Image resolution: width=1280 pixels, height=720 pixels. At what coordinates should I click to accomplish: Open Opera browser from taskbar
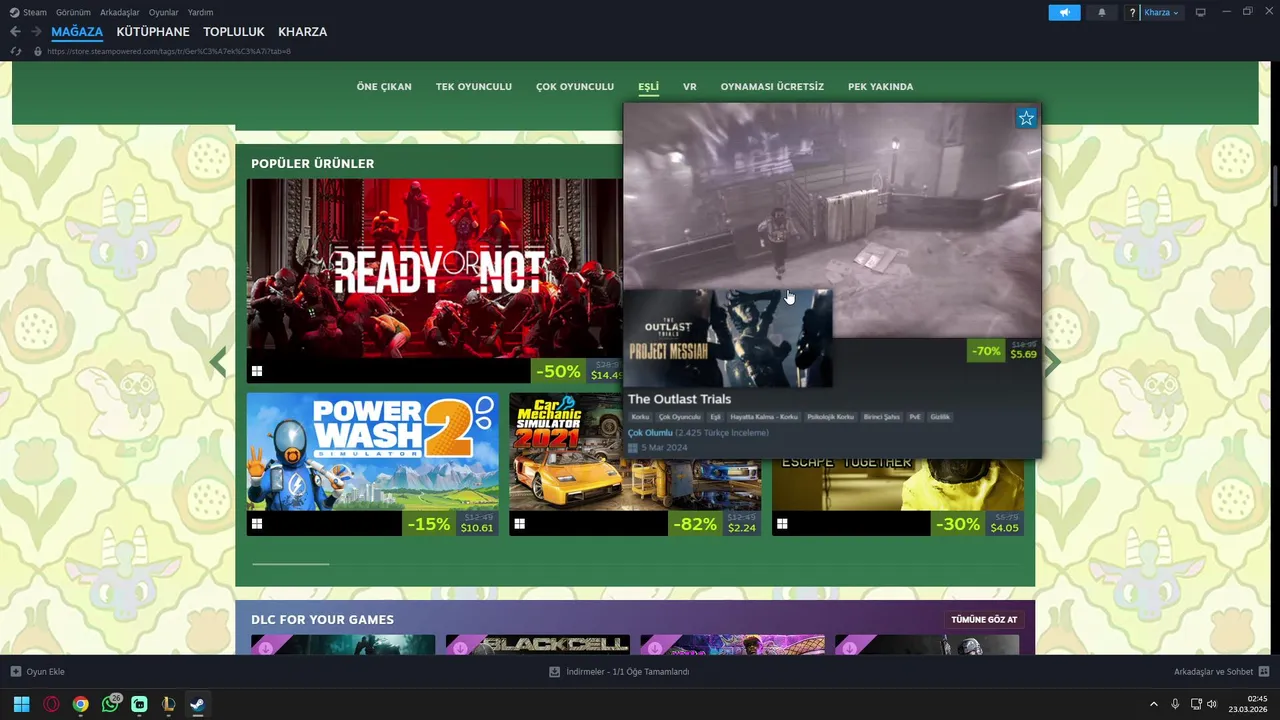coord(51,704)
